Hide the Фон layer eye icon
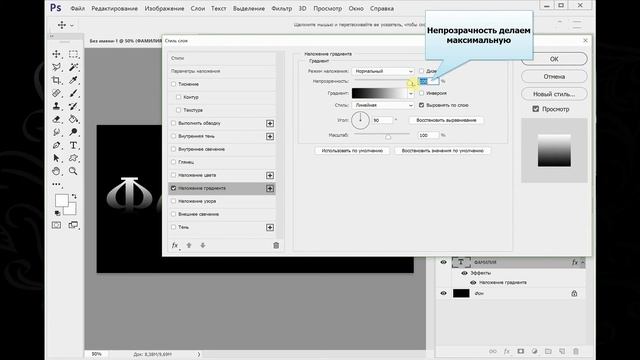 tap(443, 293)
